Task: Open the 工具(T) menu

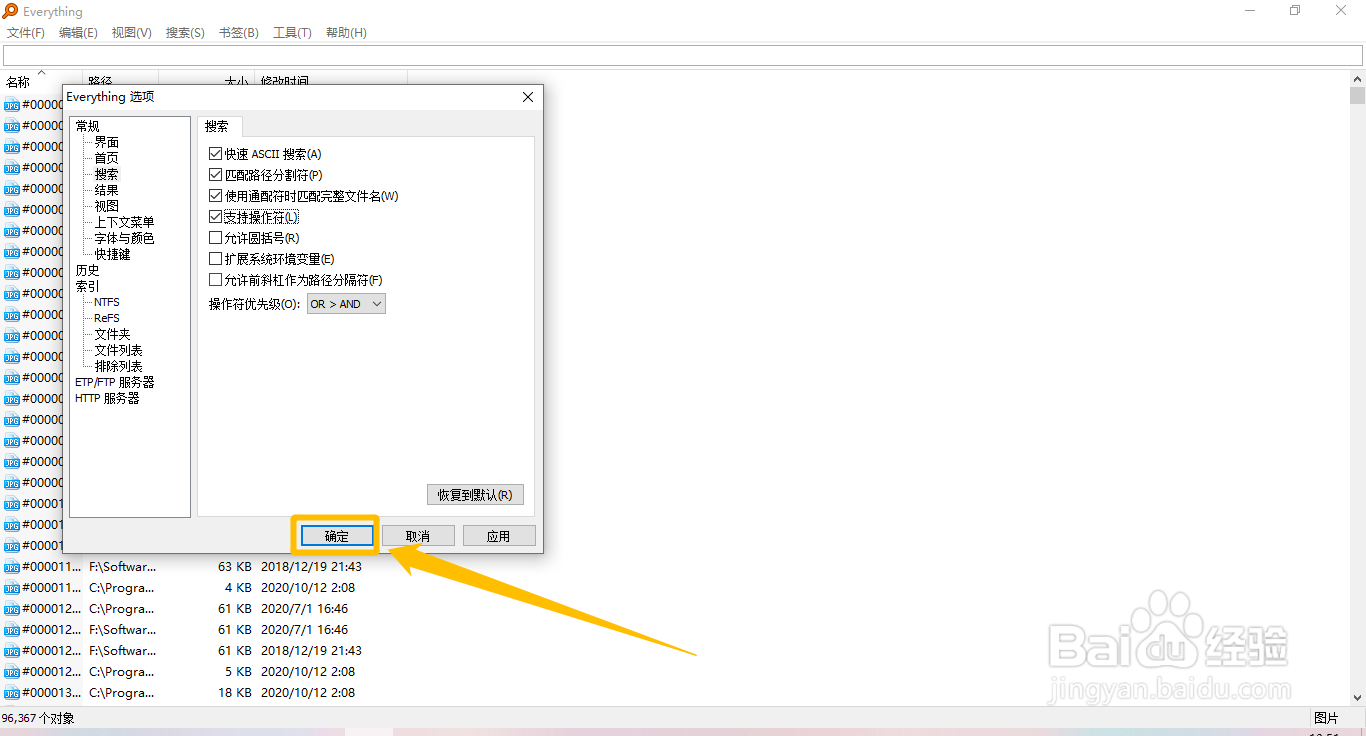Action: [292, 33]
